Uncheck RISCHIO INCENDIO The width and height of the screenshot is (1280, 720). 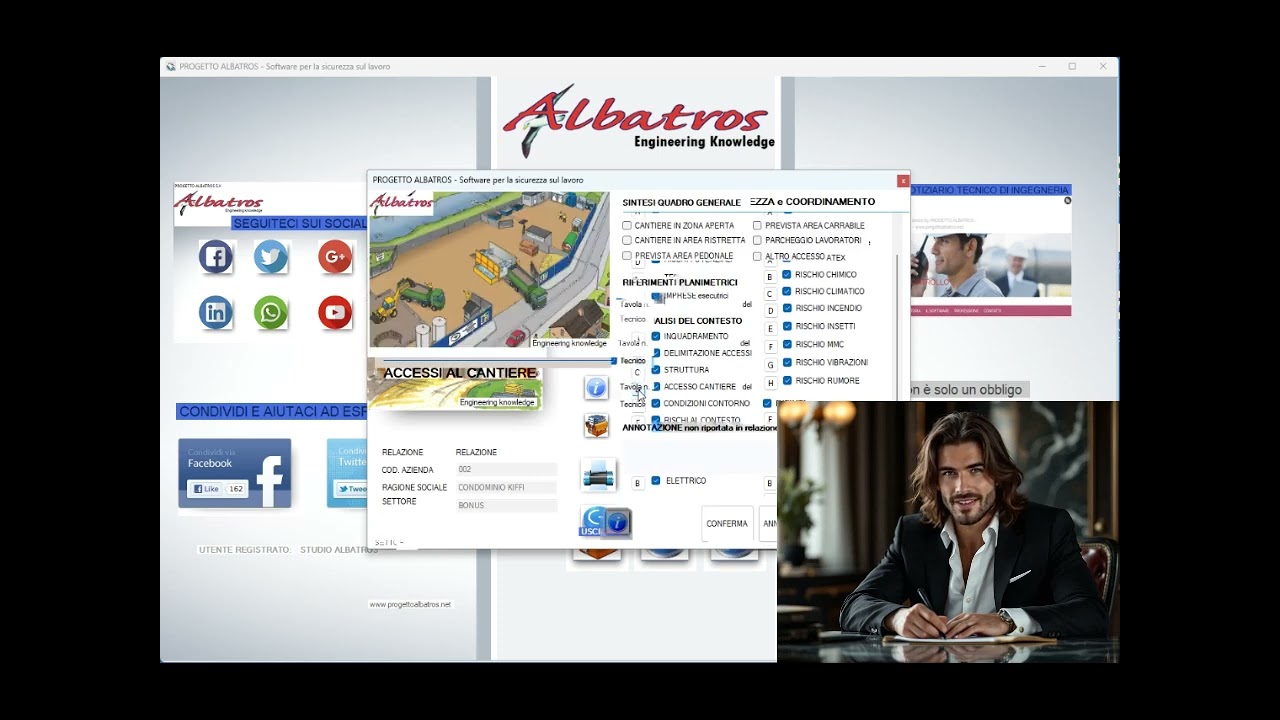click(x=787, y=309)
